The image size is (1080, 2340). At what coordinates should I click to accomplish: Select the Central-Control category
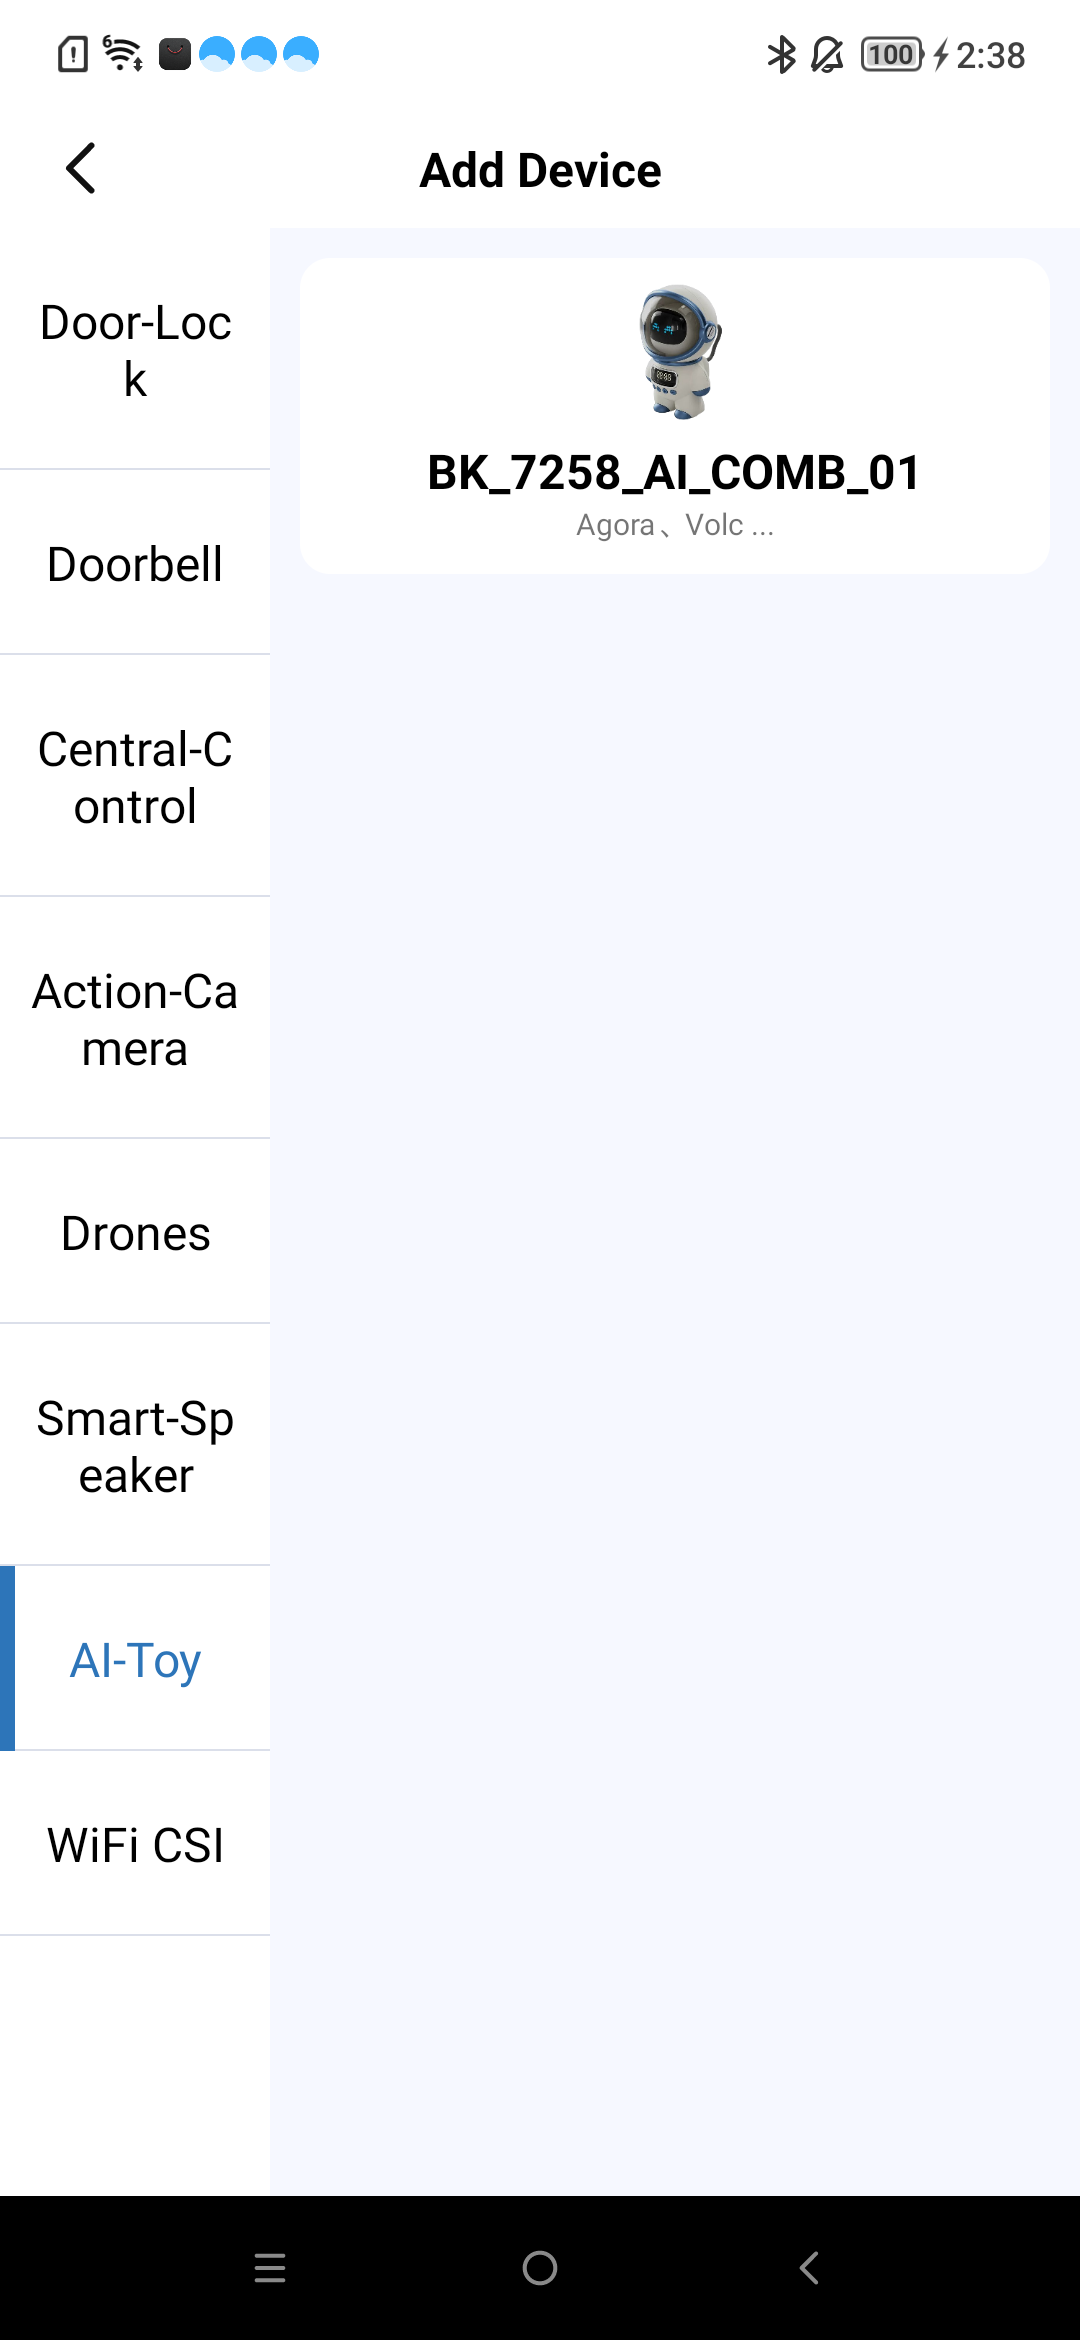pos(135,777)
